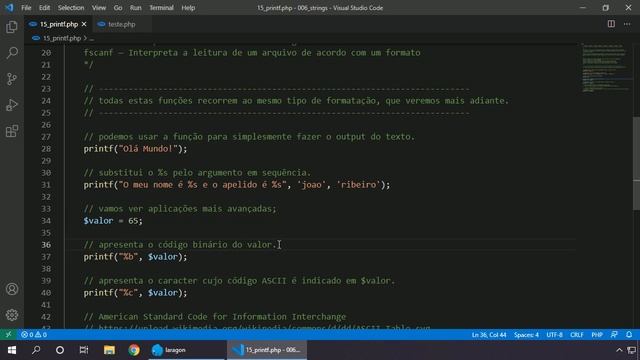Close the 15_printf.php tab
Viewport: 640px width, 360px height.
(84, 24)
